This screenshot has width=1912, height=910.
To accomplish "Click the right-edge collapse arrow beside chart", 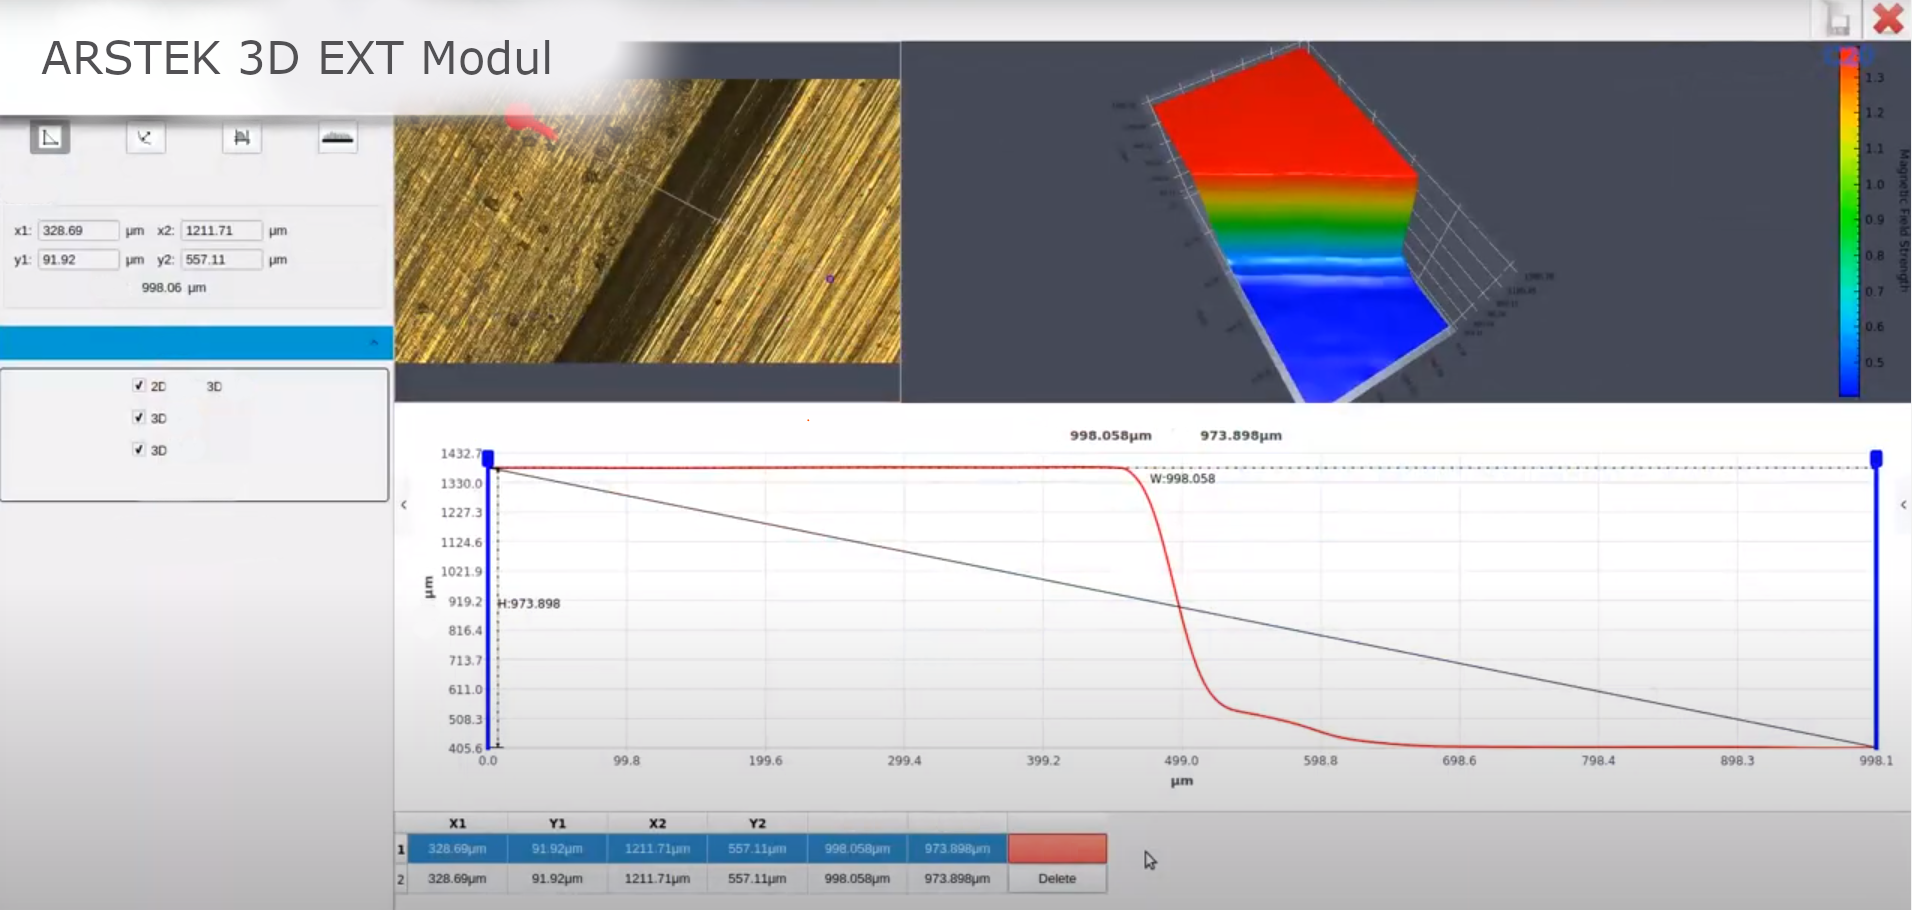I will 1903,505.
